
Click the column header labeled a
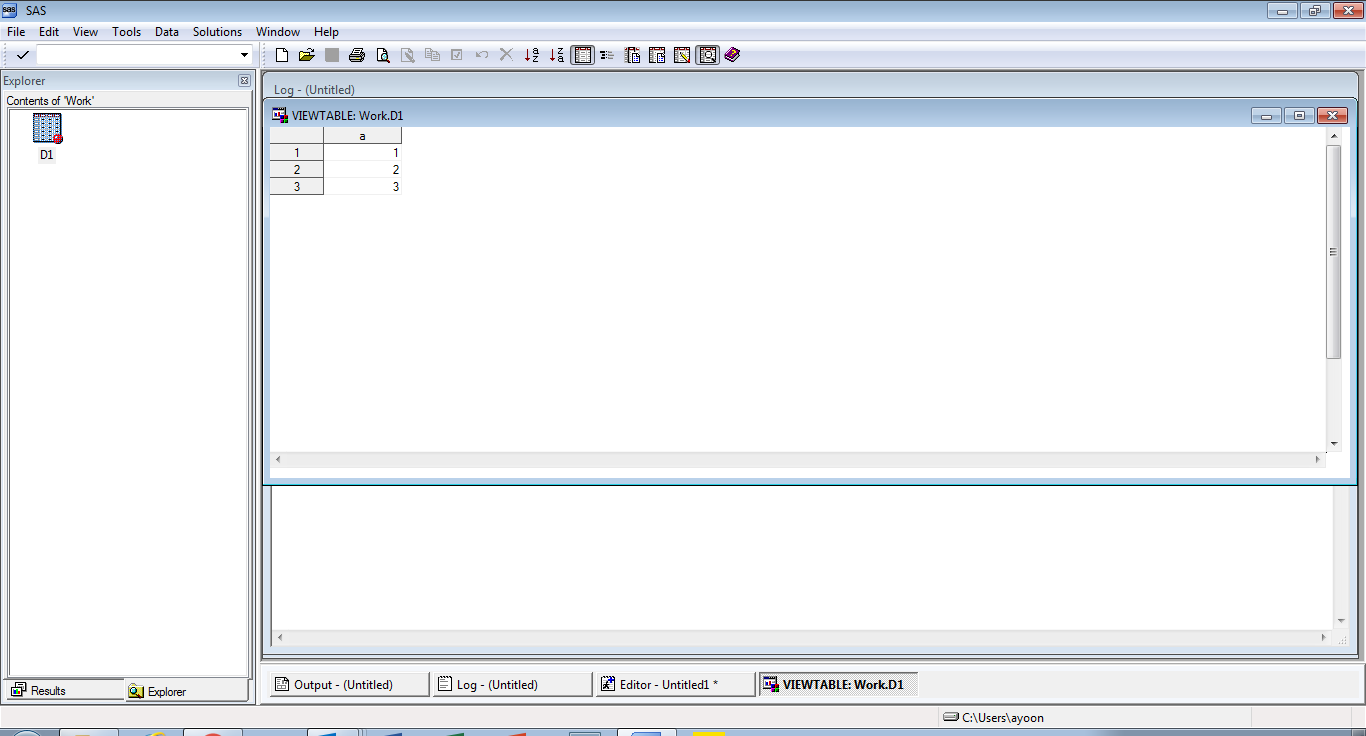[362, 135]
